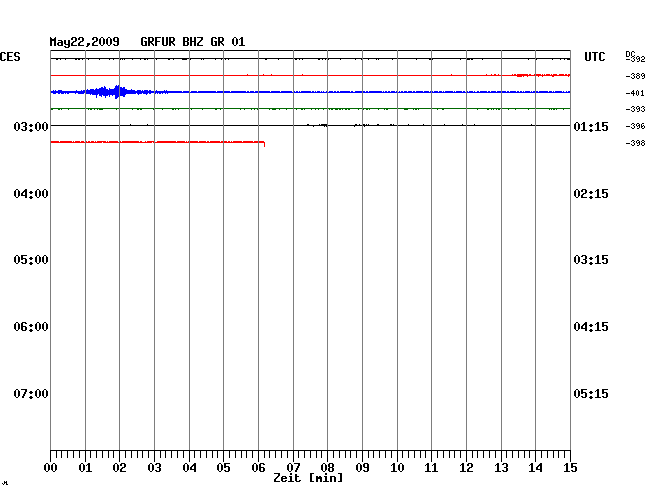Click the 11 minute axis label

(x=431, y=468)
